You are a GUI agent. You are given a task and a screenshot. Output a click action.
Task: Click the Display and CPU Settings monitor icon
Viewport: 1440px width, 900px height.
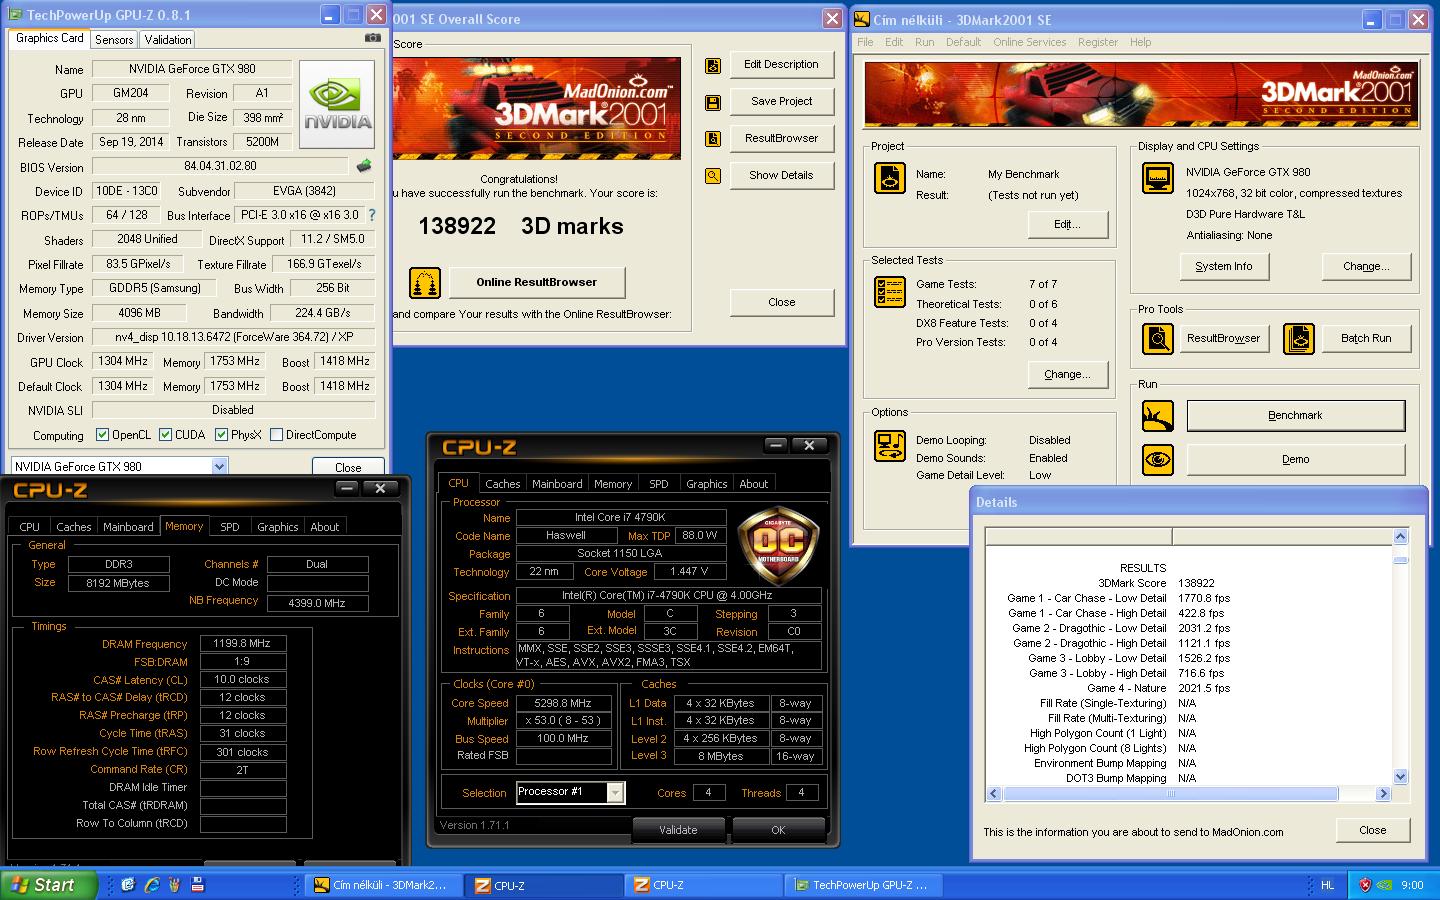pyautogui.click(x=1158, y=178)
